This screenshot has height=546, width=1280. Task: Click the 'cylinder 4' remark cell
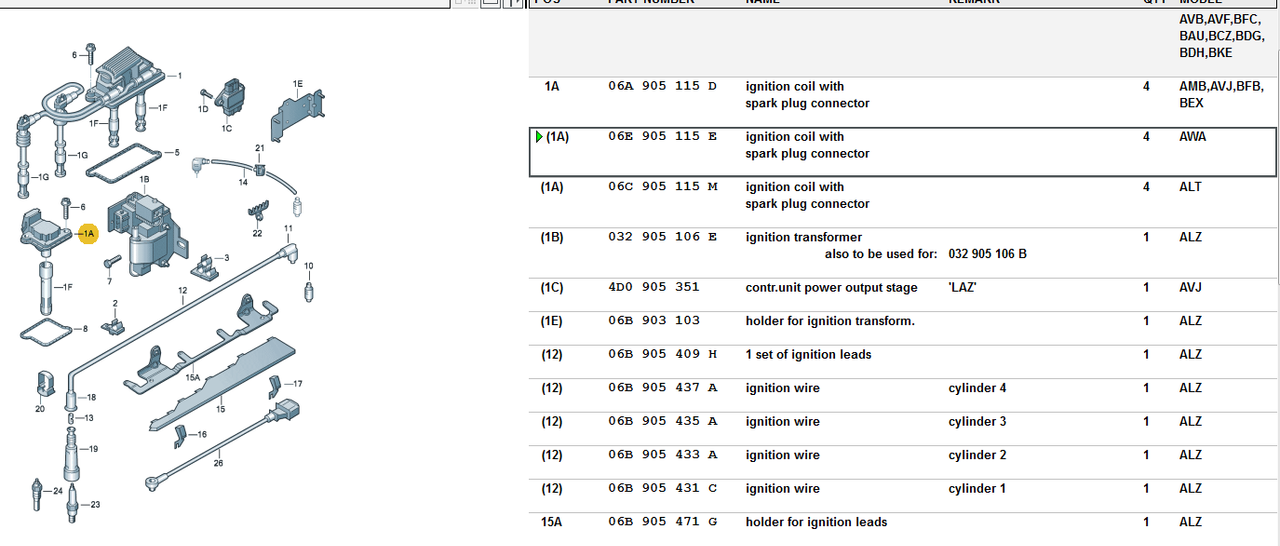pyautogui.click(x=977, y=388)
